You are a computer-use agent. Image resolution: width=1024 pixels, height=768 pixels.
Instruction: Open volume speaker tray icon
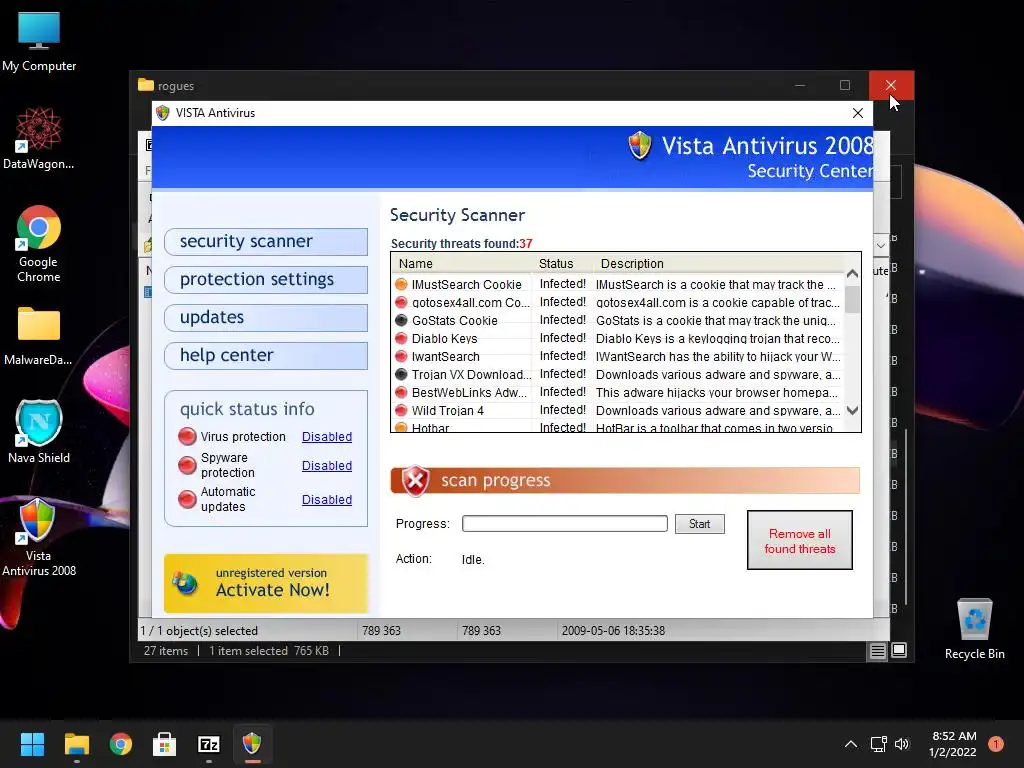click(902, 744)
